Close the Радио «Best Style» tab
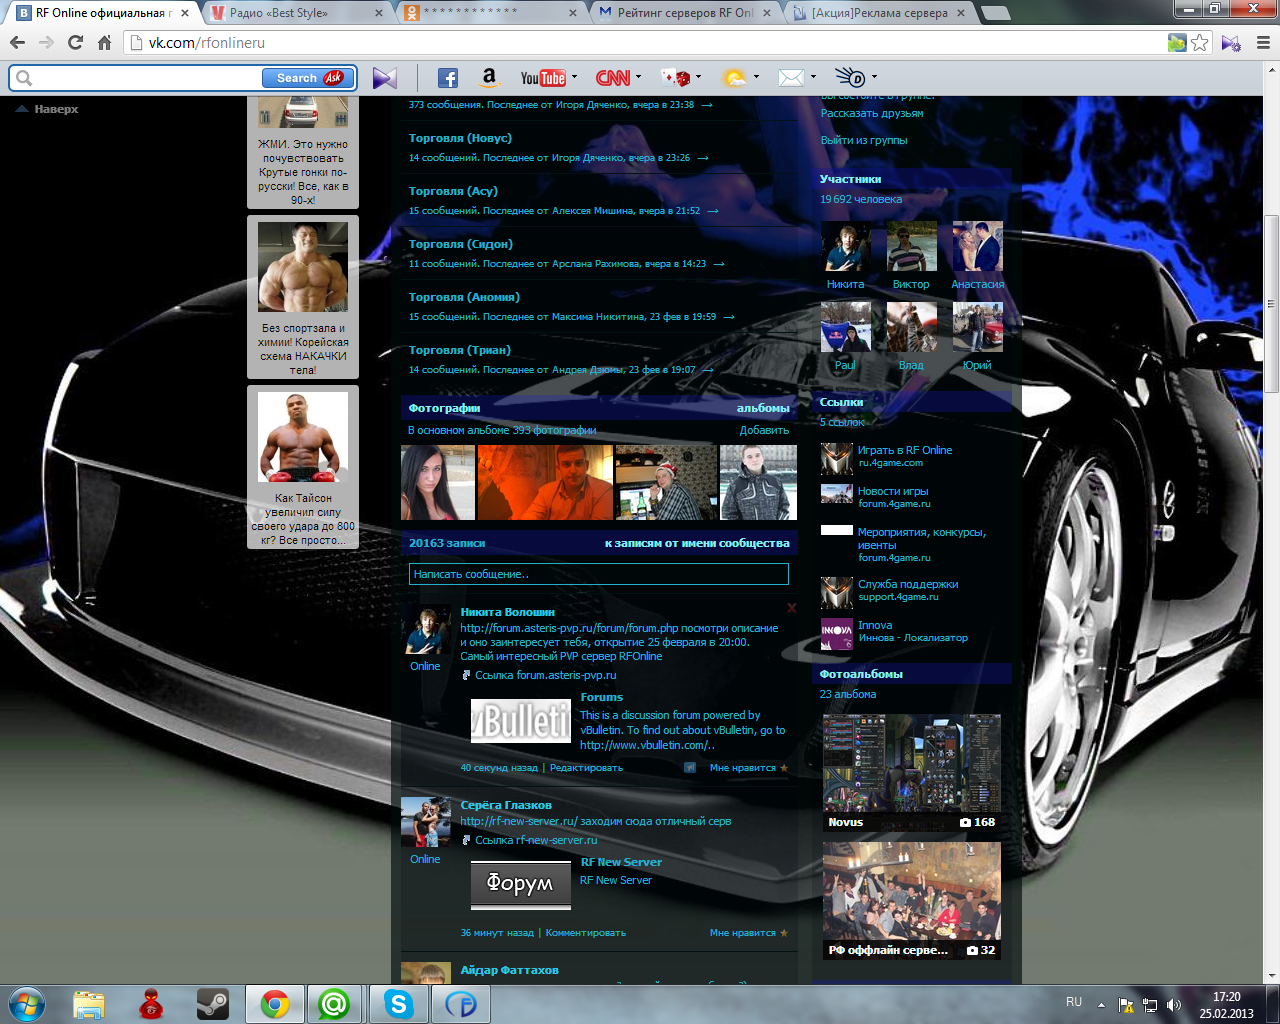Screen dimensions: 1280x1024 pos(379,13)
